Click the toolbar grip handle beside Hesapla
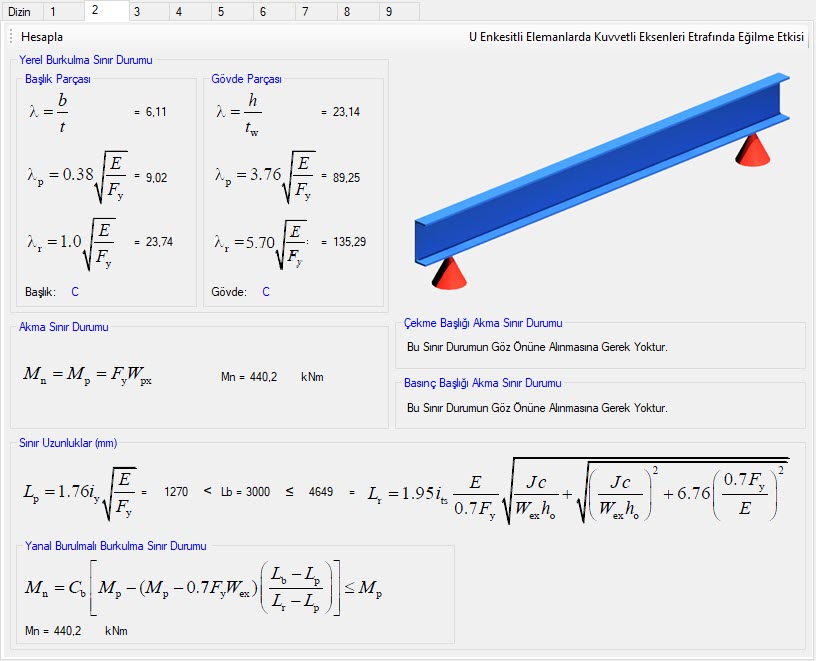 point(11,37)
